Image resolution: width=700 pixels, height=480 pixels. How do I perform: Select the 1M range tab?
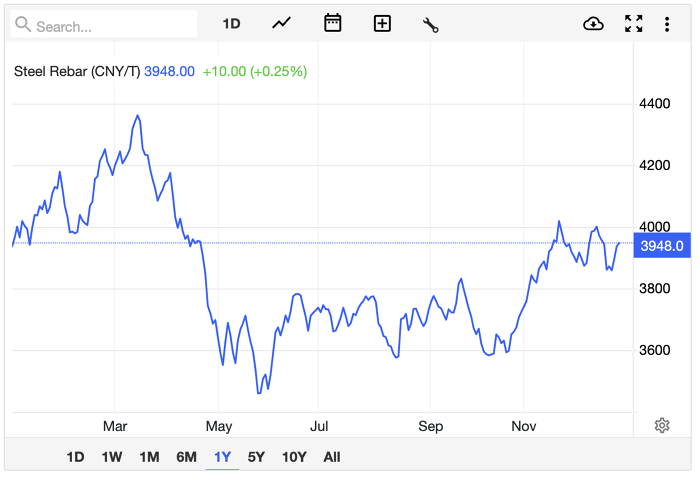[149, 457]
